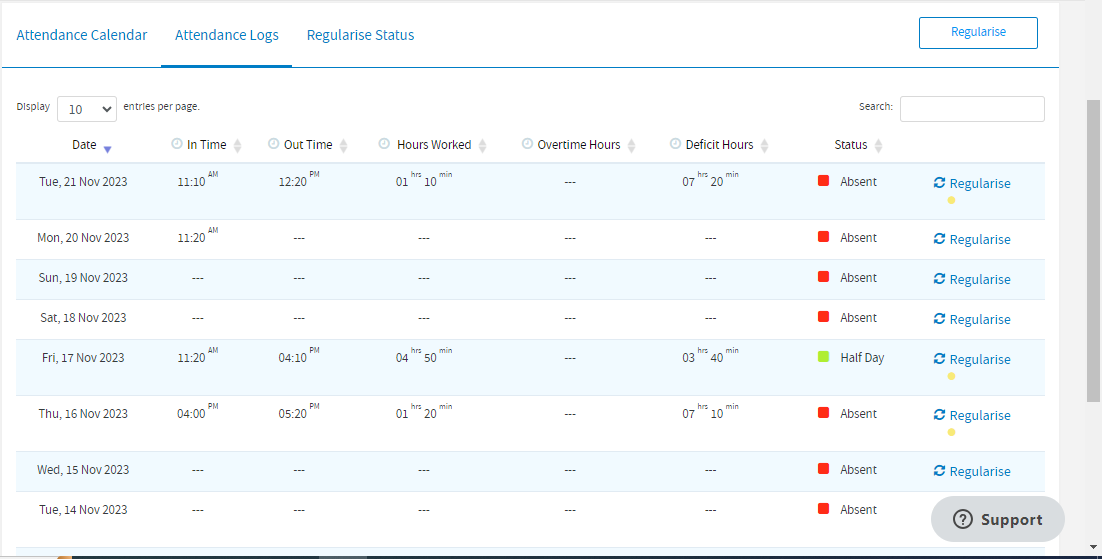Viewport: 1102px width, 559px height.
Task: Open the Regularise Status tab
Action: point(360,35)
